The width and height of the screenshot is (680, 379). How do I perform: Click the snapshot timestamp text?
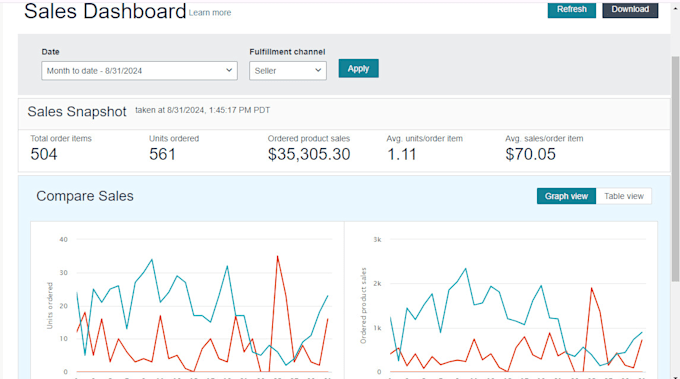click(203, 110)
